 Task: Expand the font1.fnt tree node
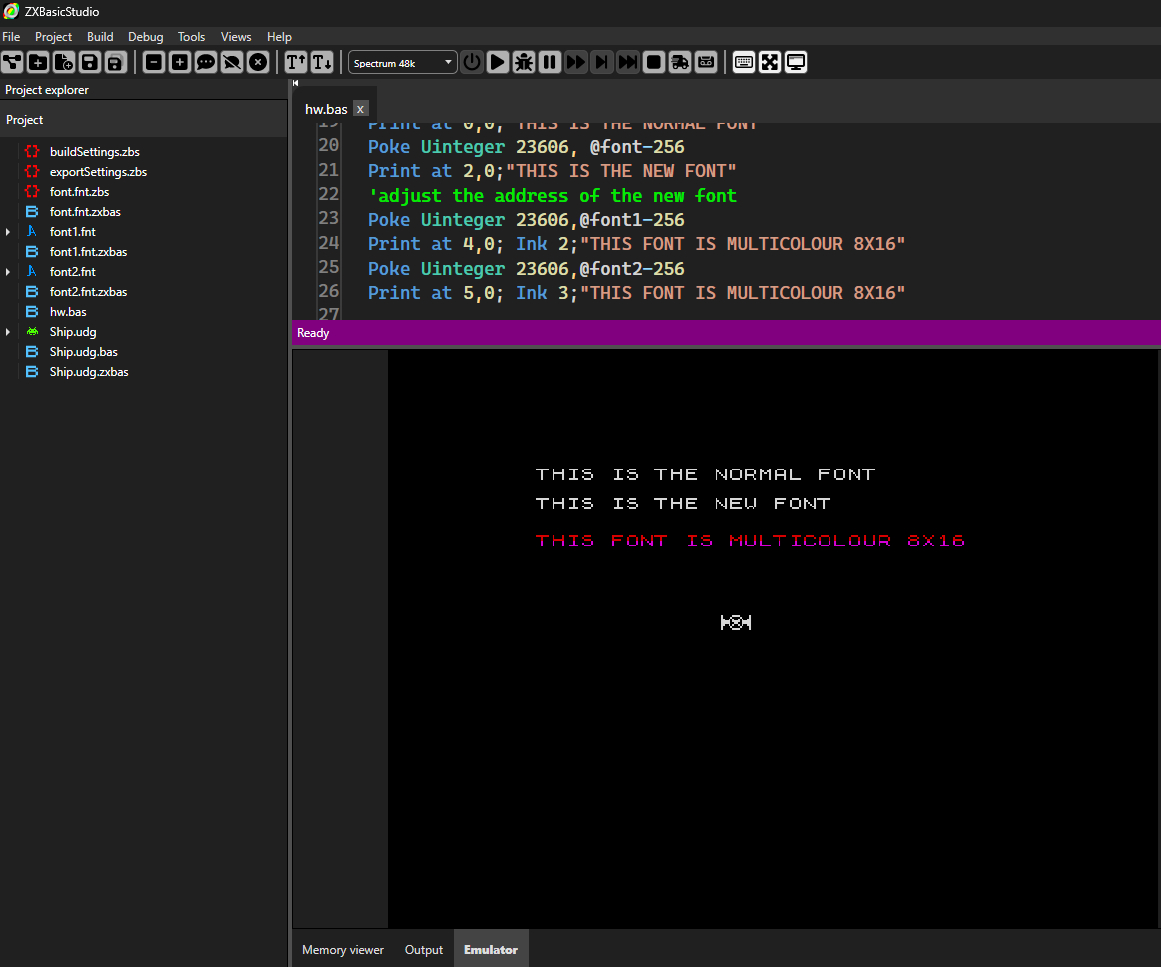8,232
